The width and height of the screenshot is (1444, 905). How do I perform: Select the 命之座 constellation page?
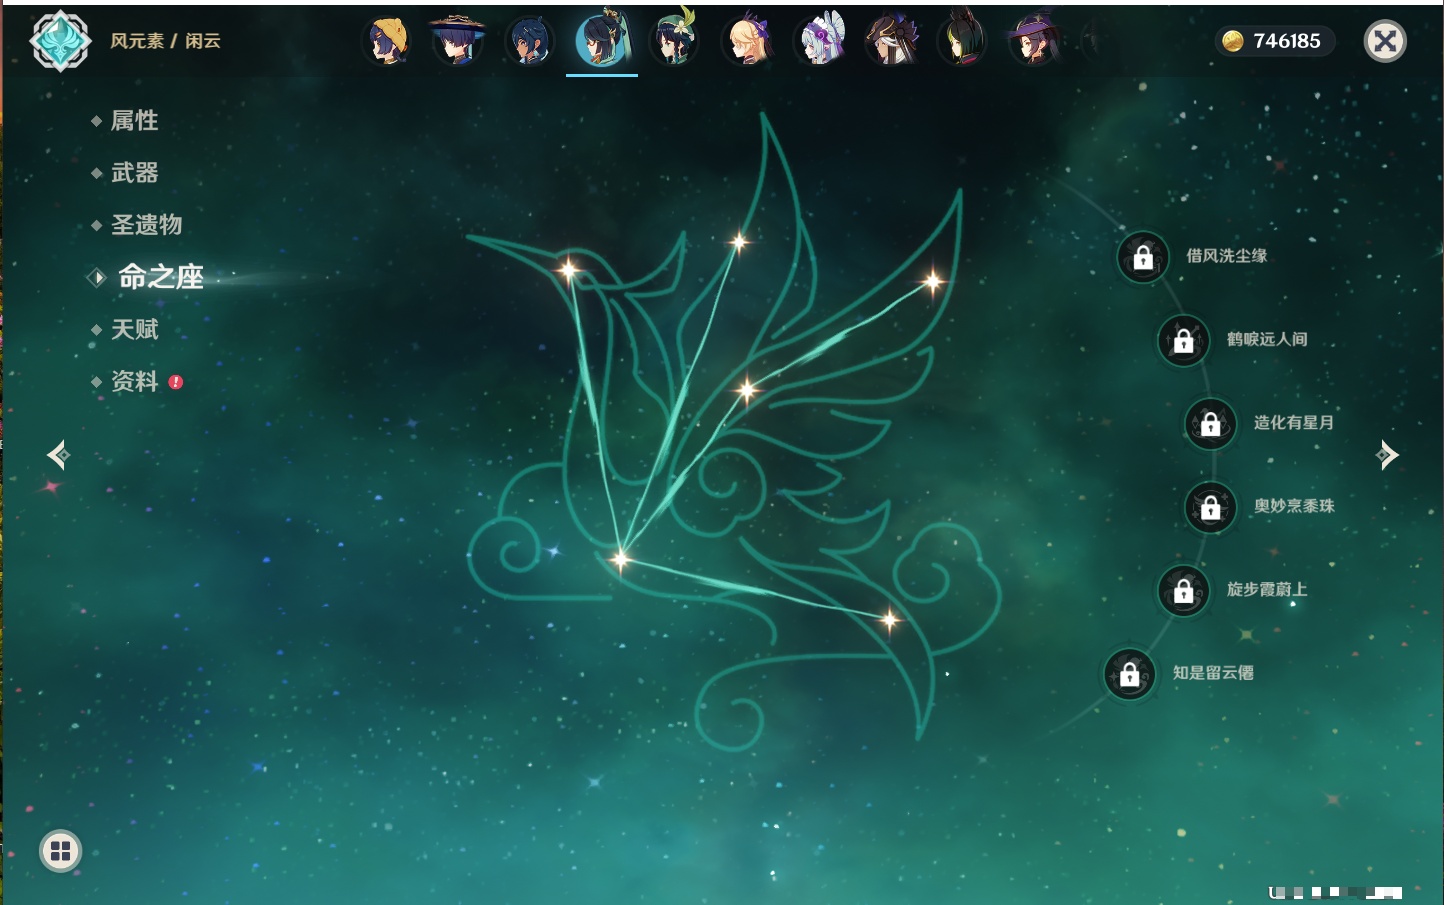pyautogui.click(x=161, y=277)
